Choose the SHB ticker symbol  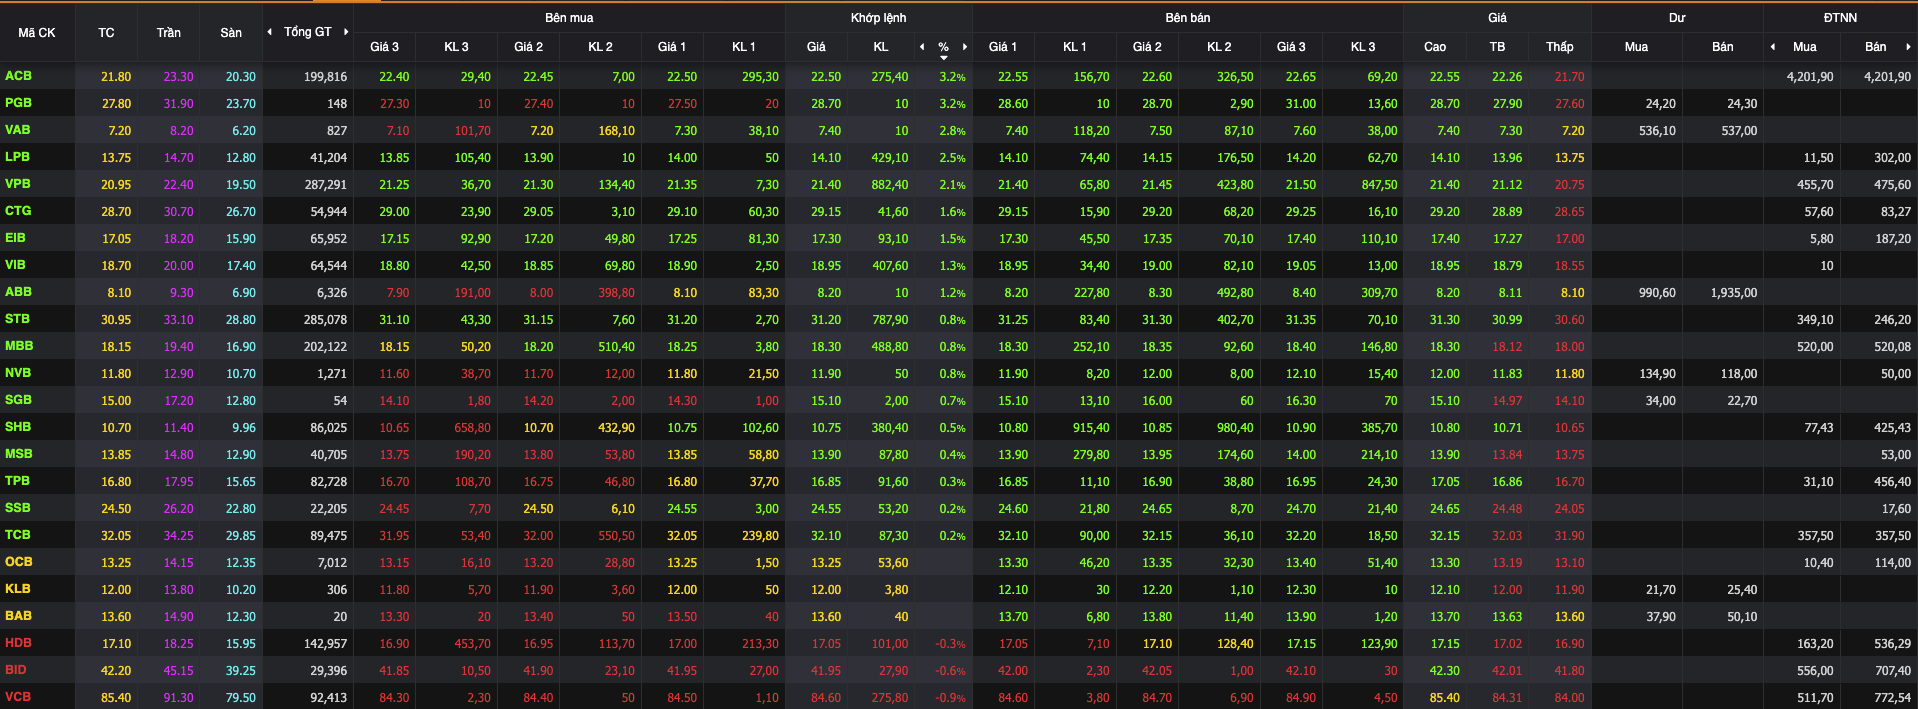tap(18, 427)
